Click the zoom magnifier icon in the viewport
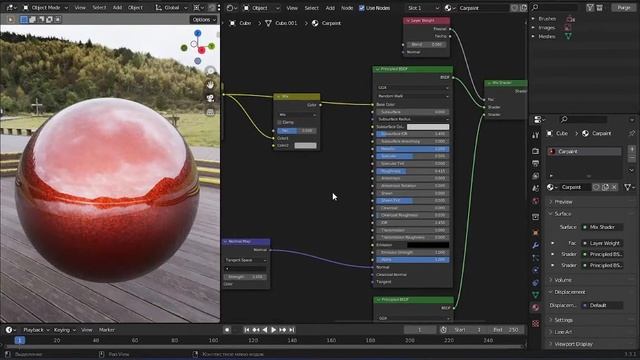Screen dimensions: 640x360 210,71
